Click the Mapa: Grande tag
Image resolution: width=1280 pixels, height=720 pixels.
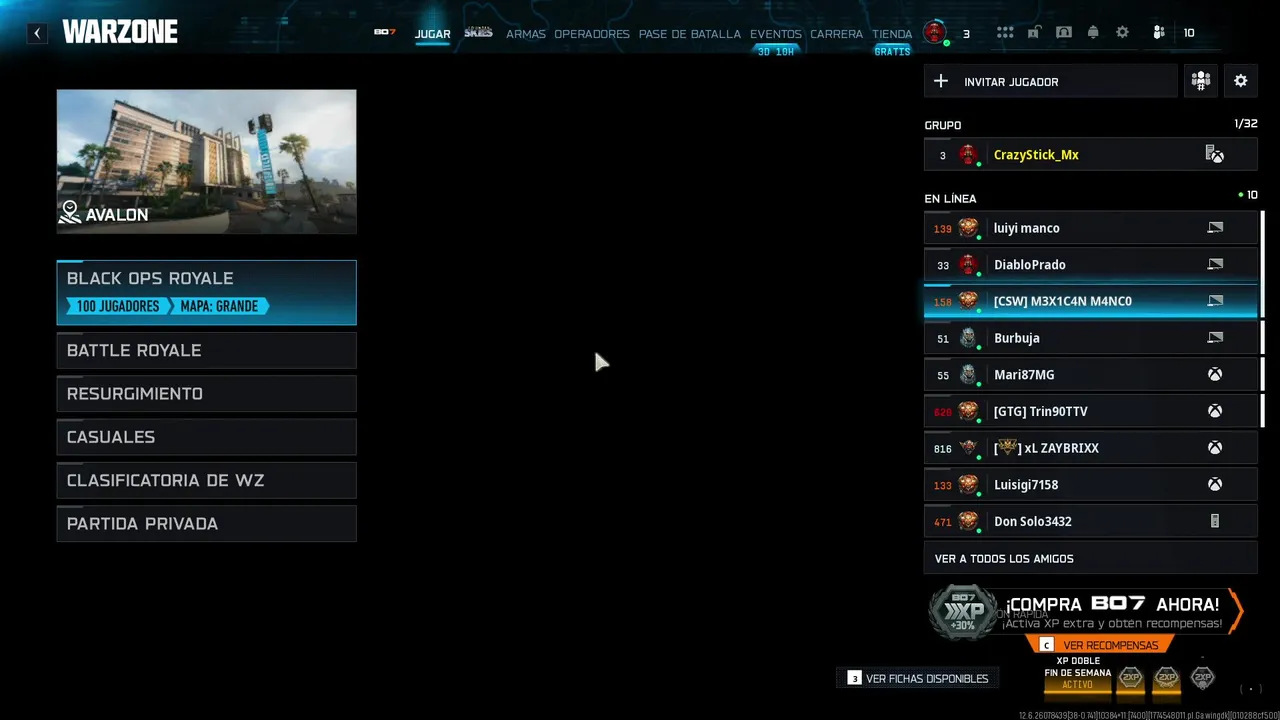(x=219, y=306)
